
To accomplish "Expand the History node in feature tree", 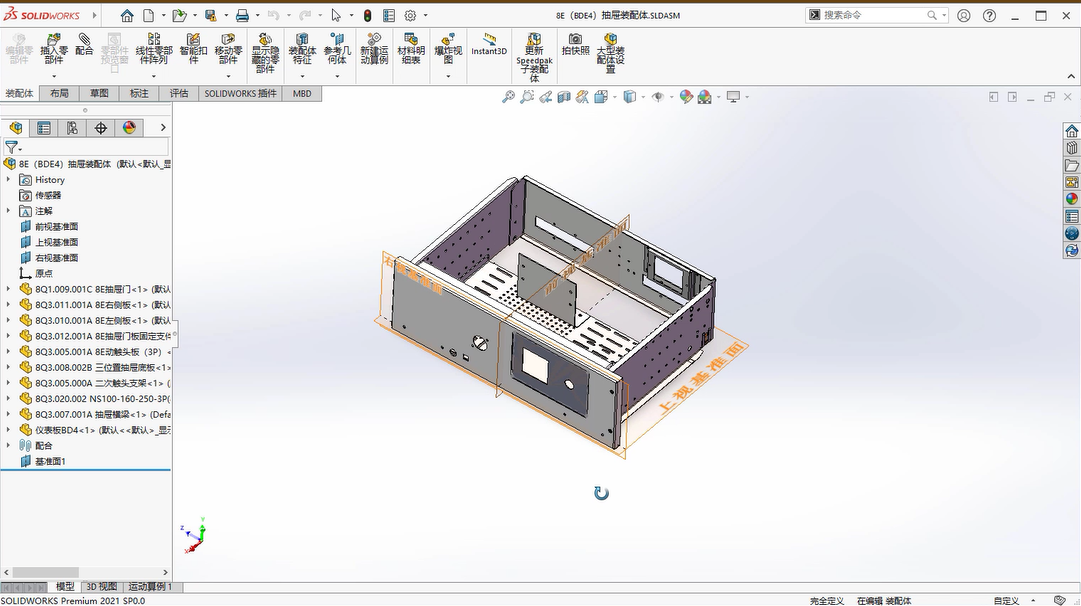I will pos(9,180).
